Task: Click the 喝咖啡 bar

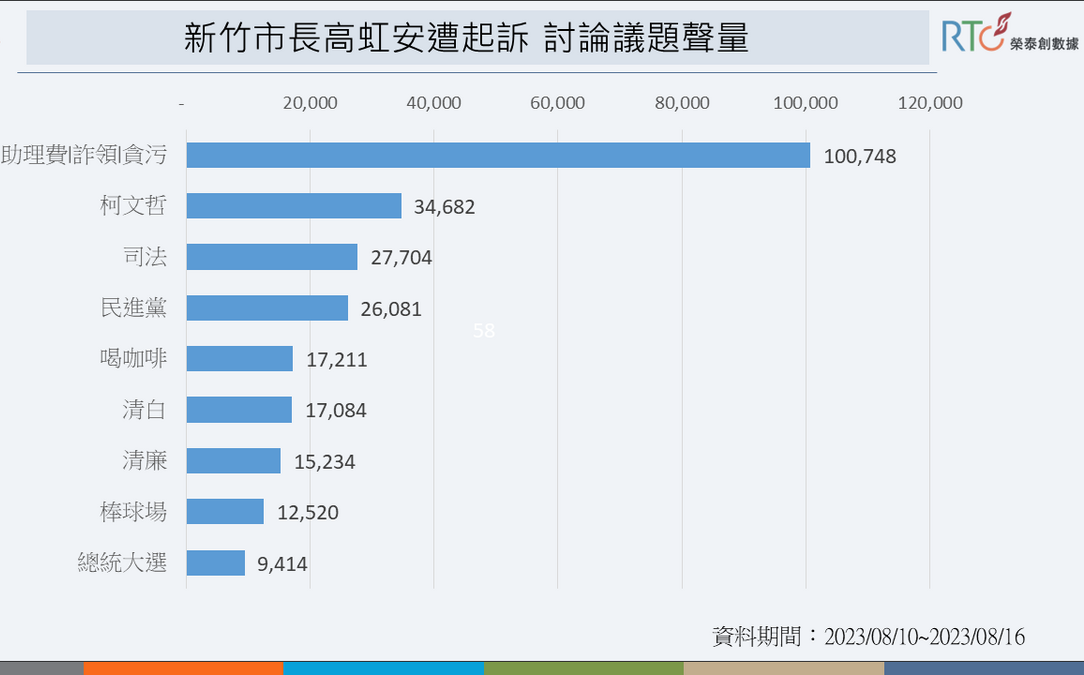Action: [x=239, y=359]
